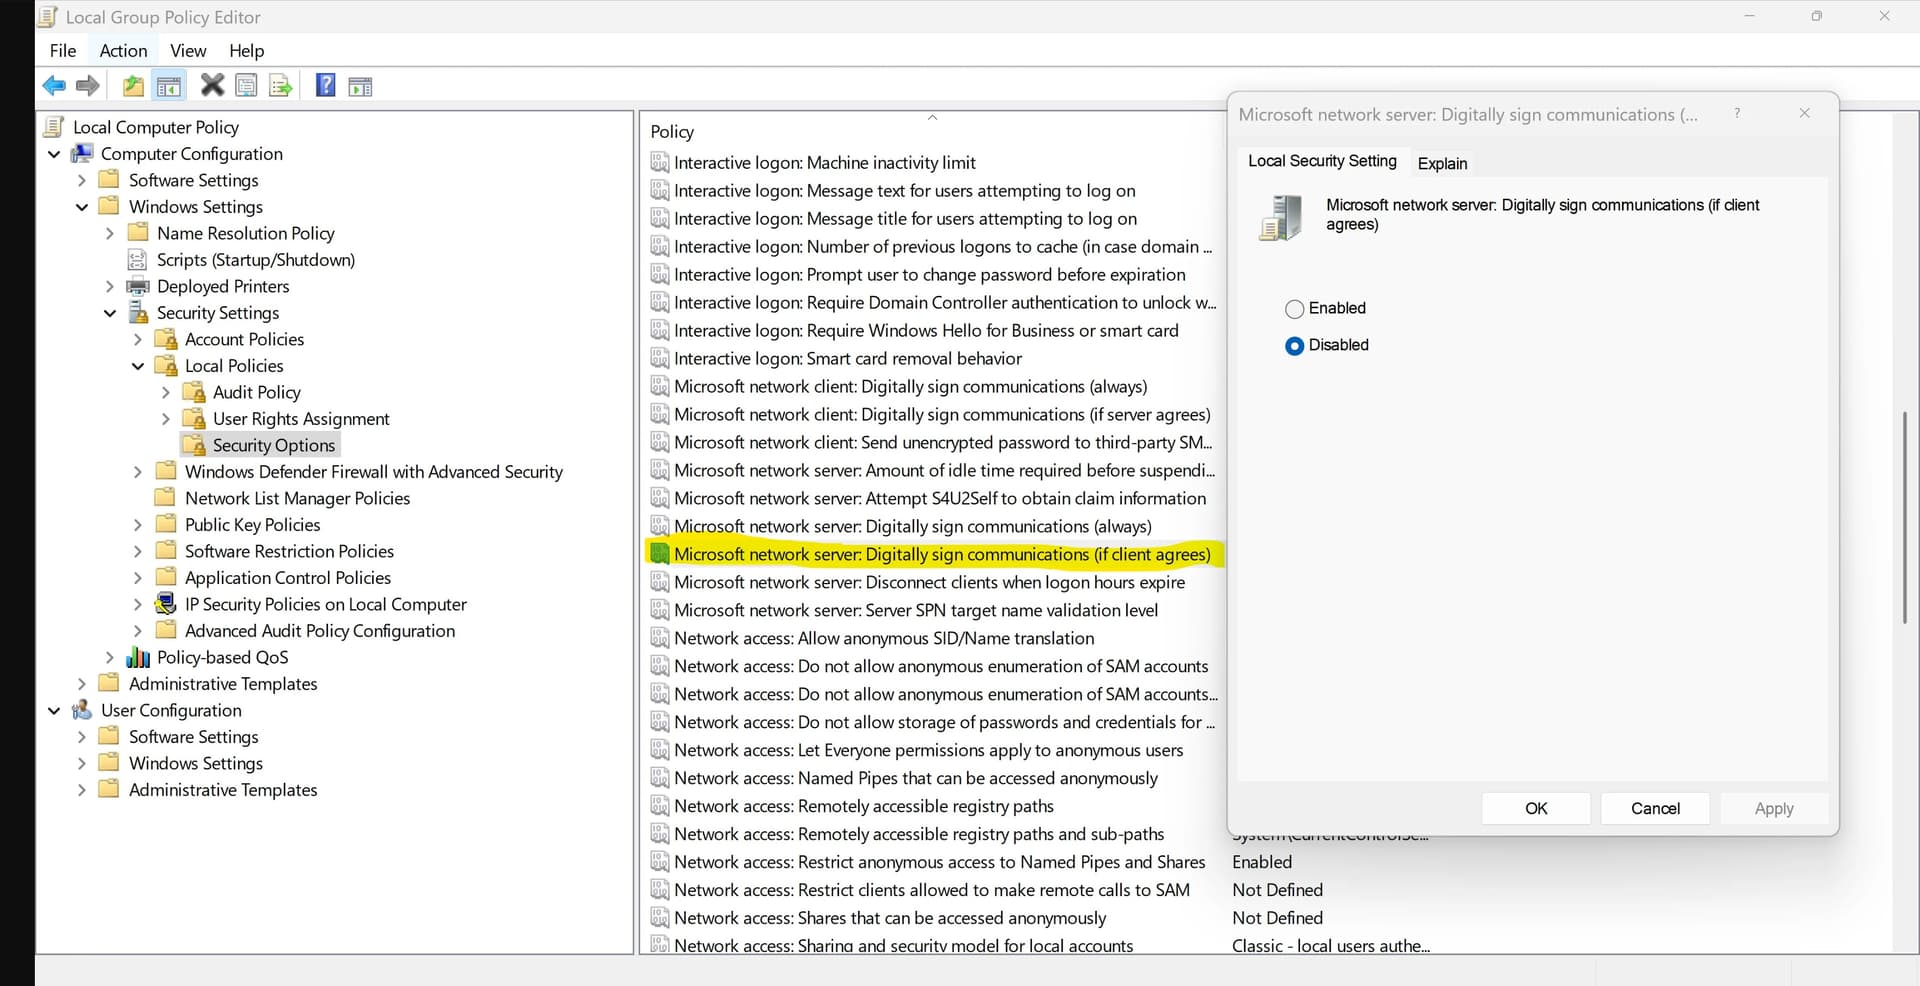The image size is (1920, 986).
Task: Click the policy list vertical scrollbar
Action: pos(1904,517)
